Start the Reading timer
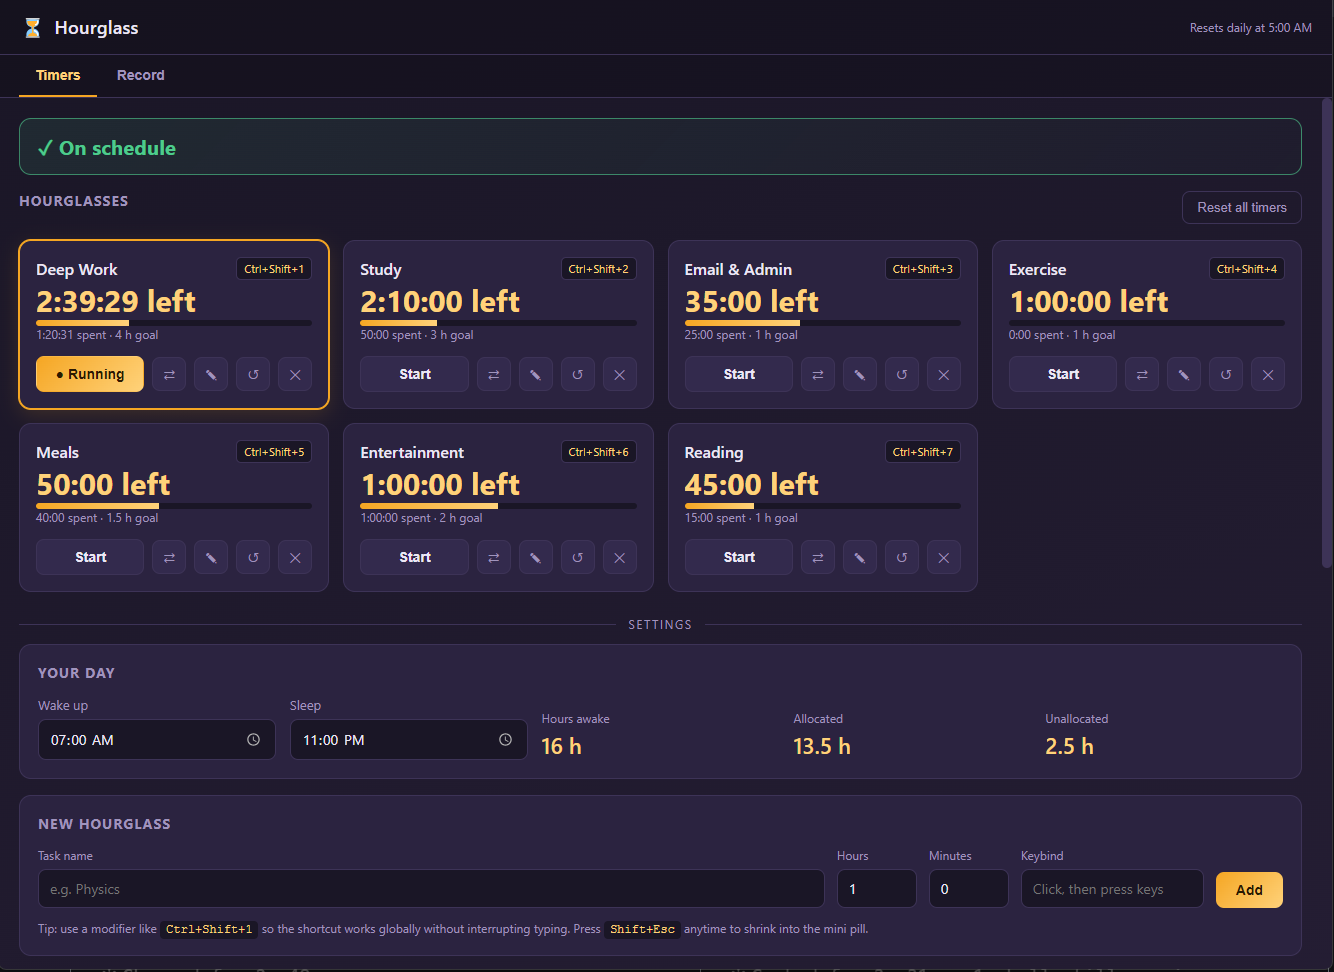This screenshot has width=1334, height=972. [x=738, y=558]
